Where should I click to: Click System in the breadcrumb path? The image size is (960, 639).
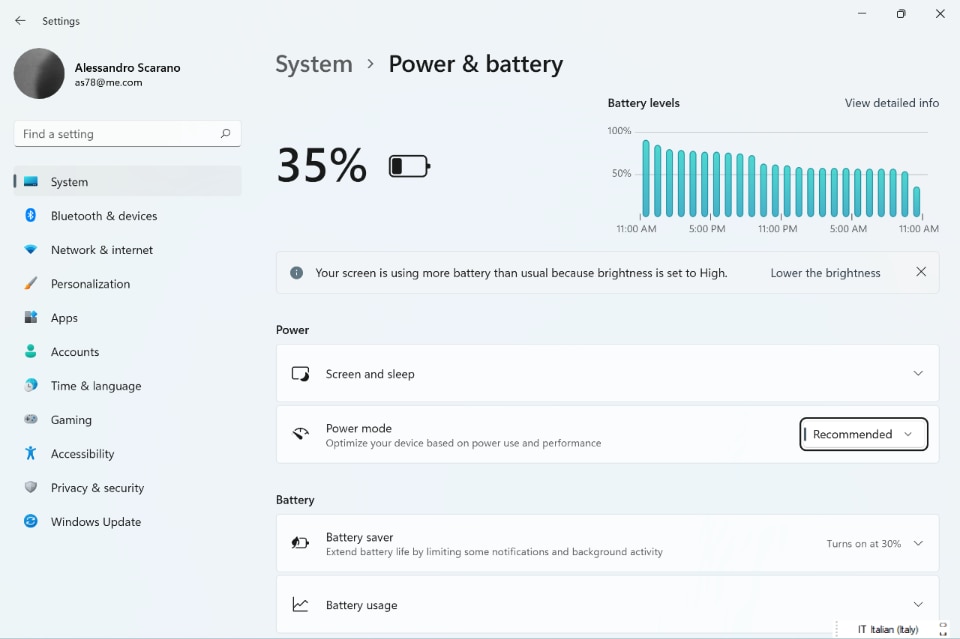coord(314,64)
